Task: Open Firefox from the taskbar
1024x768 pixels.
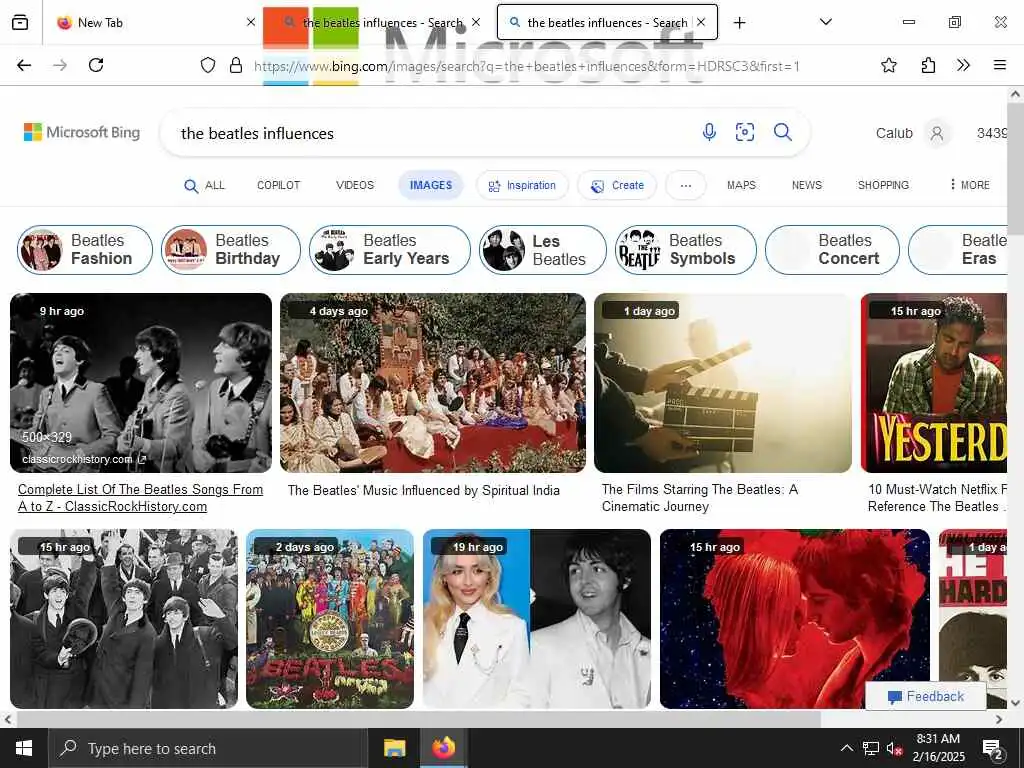Action: click(443, 748)
